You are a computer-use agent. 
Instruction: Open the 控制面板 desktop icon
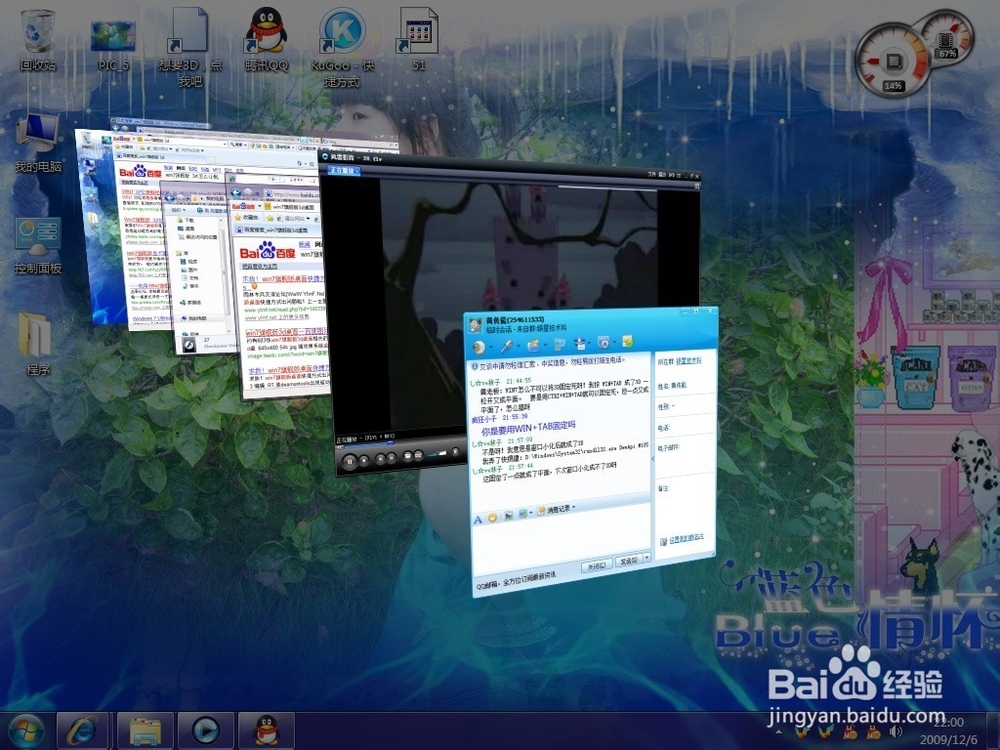tap(38, 246)
